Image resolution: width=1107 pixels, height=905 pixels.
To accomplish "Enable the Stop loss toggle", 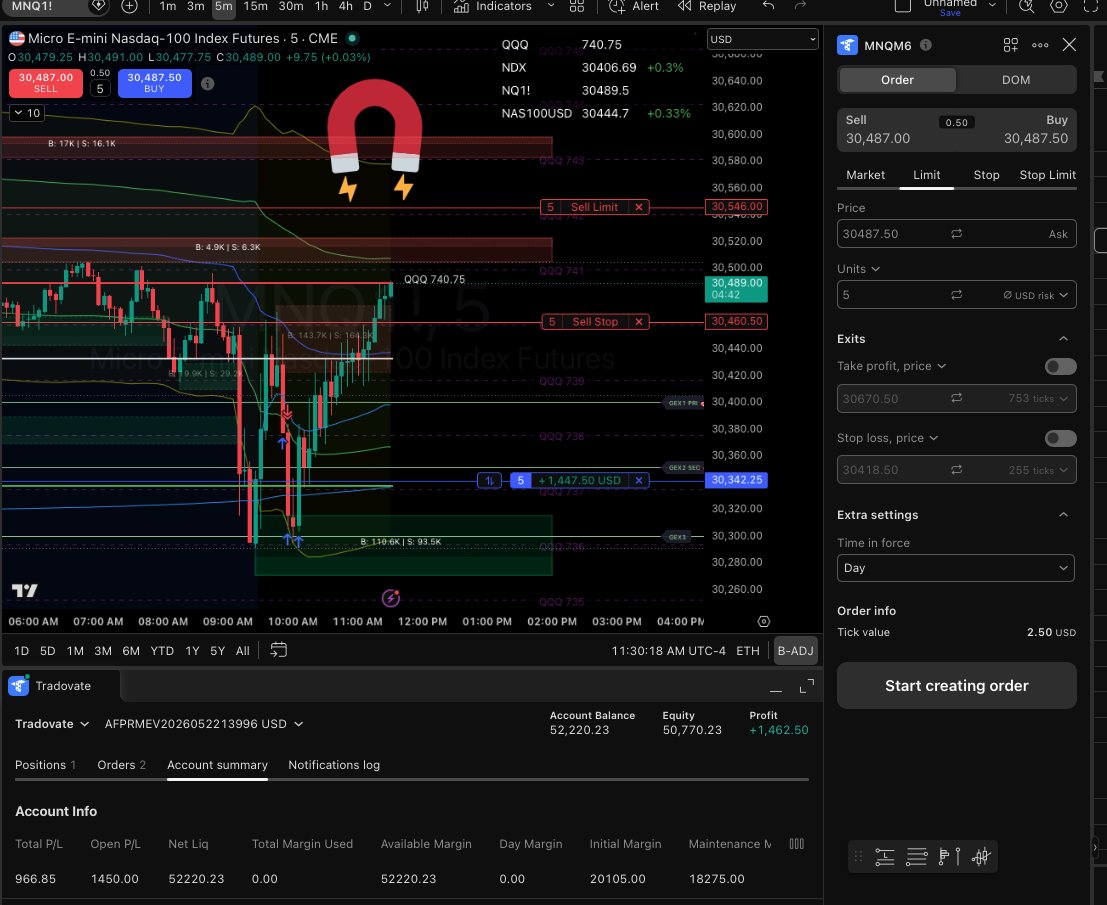I will point(1060,438).
